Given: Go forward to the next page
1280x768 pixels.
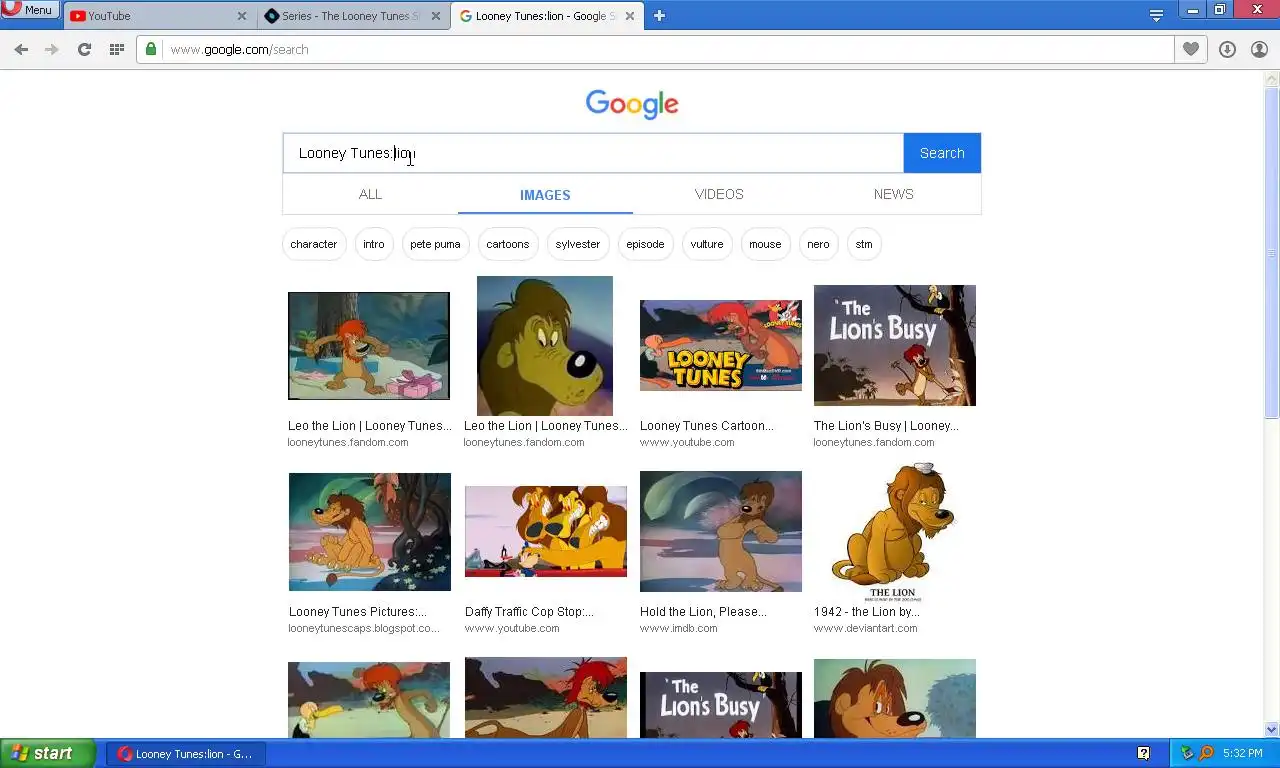Looking at the screenshot, I should [52, 49].
